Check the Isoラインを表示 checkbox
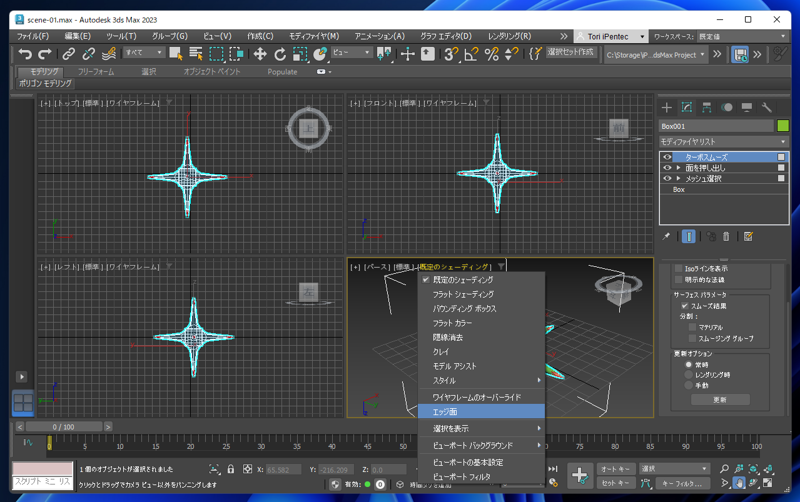The height and width of the screenshot is (502, 800). [679, 268]
